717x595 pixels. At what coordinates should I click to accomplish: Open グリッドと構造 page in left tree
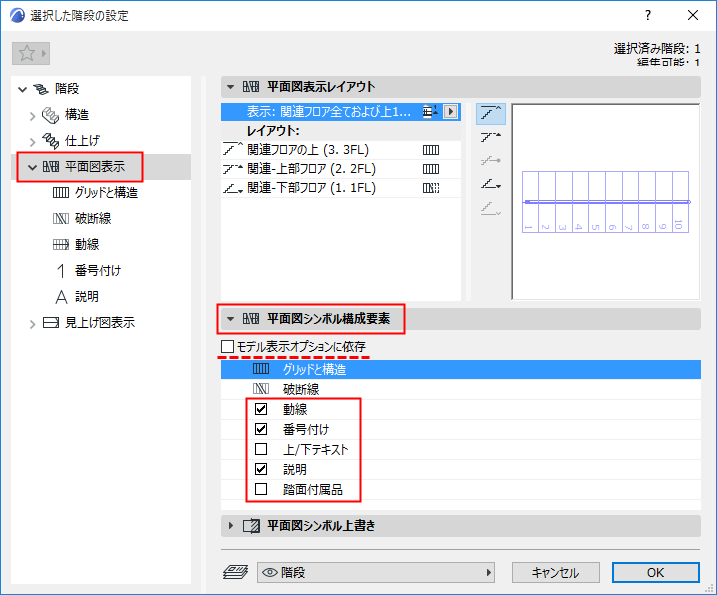click(x=106, y=193)
